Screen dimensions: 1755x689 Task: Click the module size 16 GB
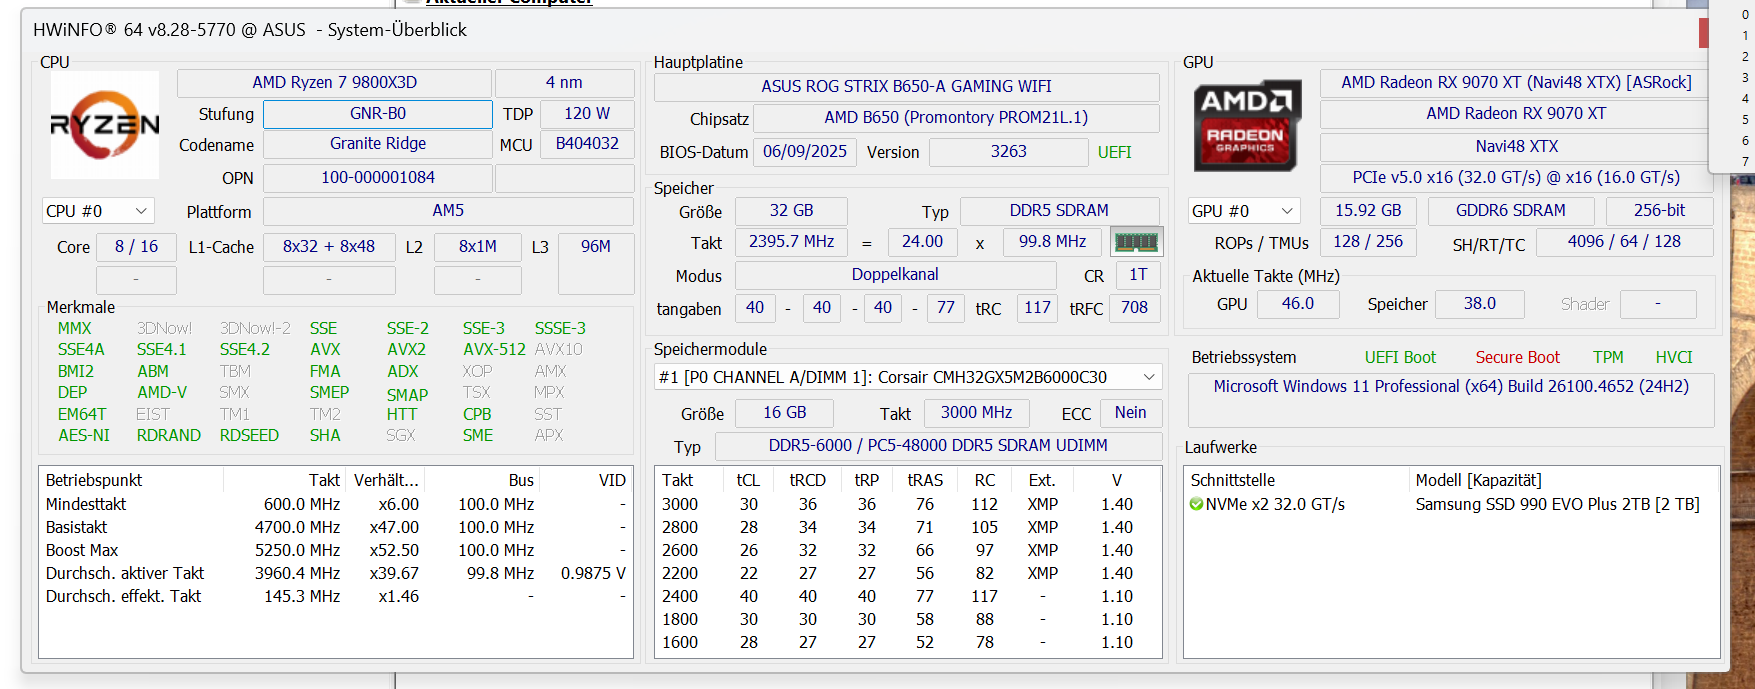[784, 413]
